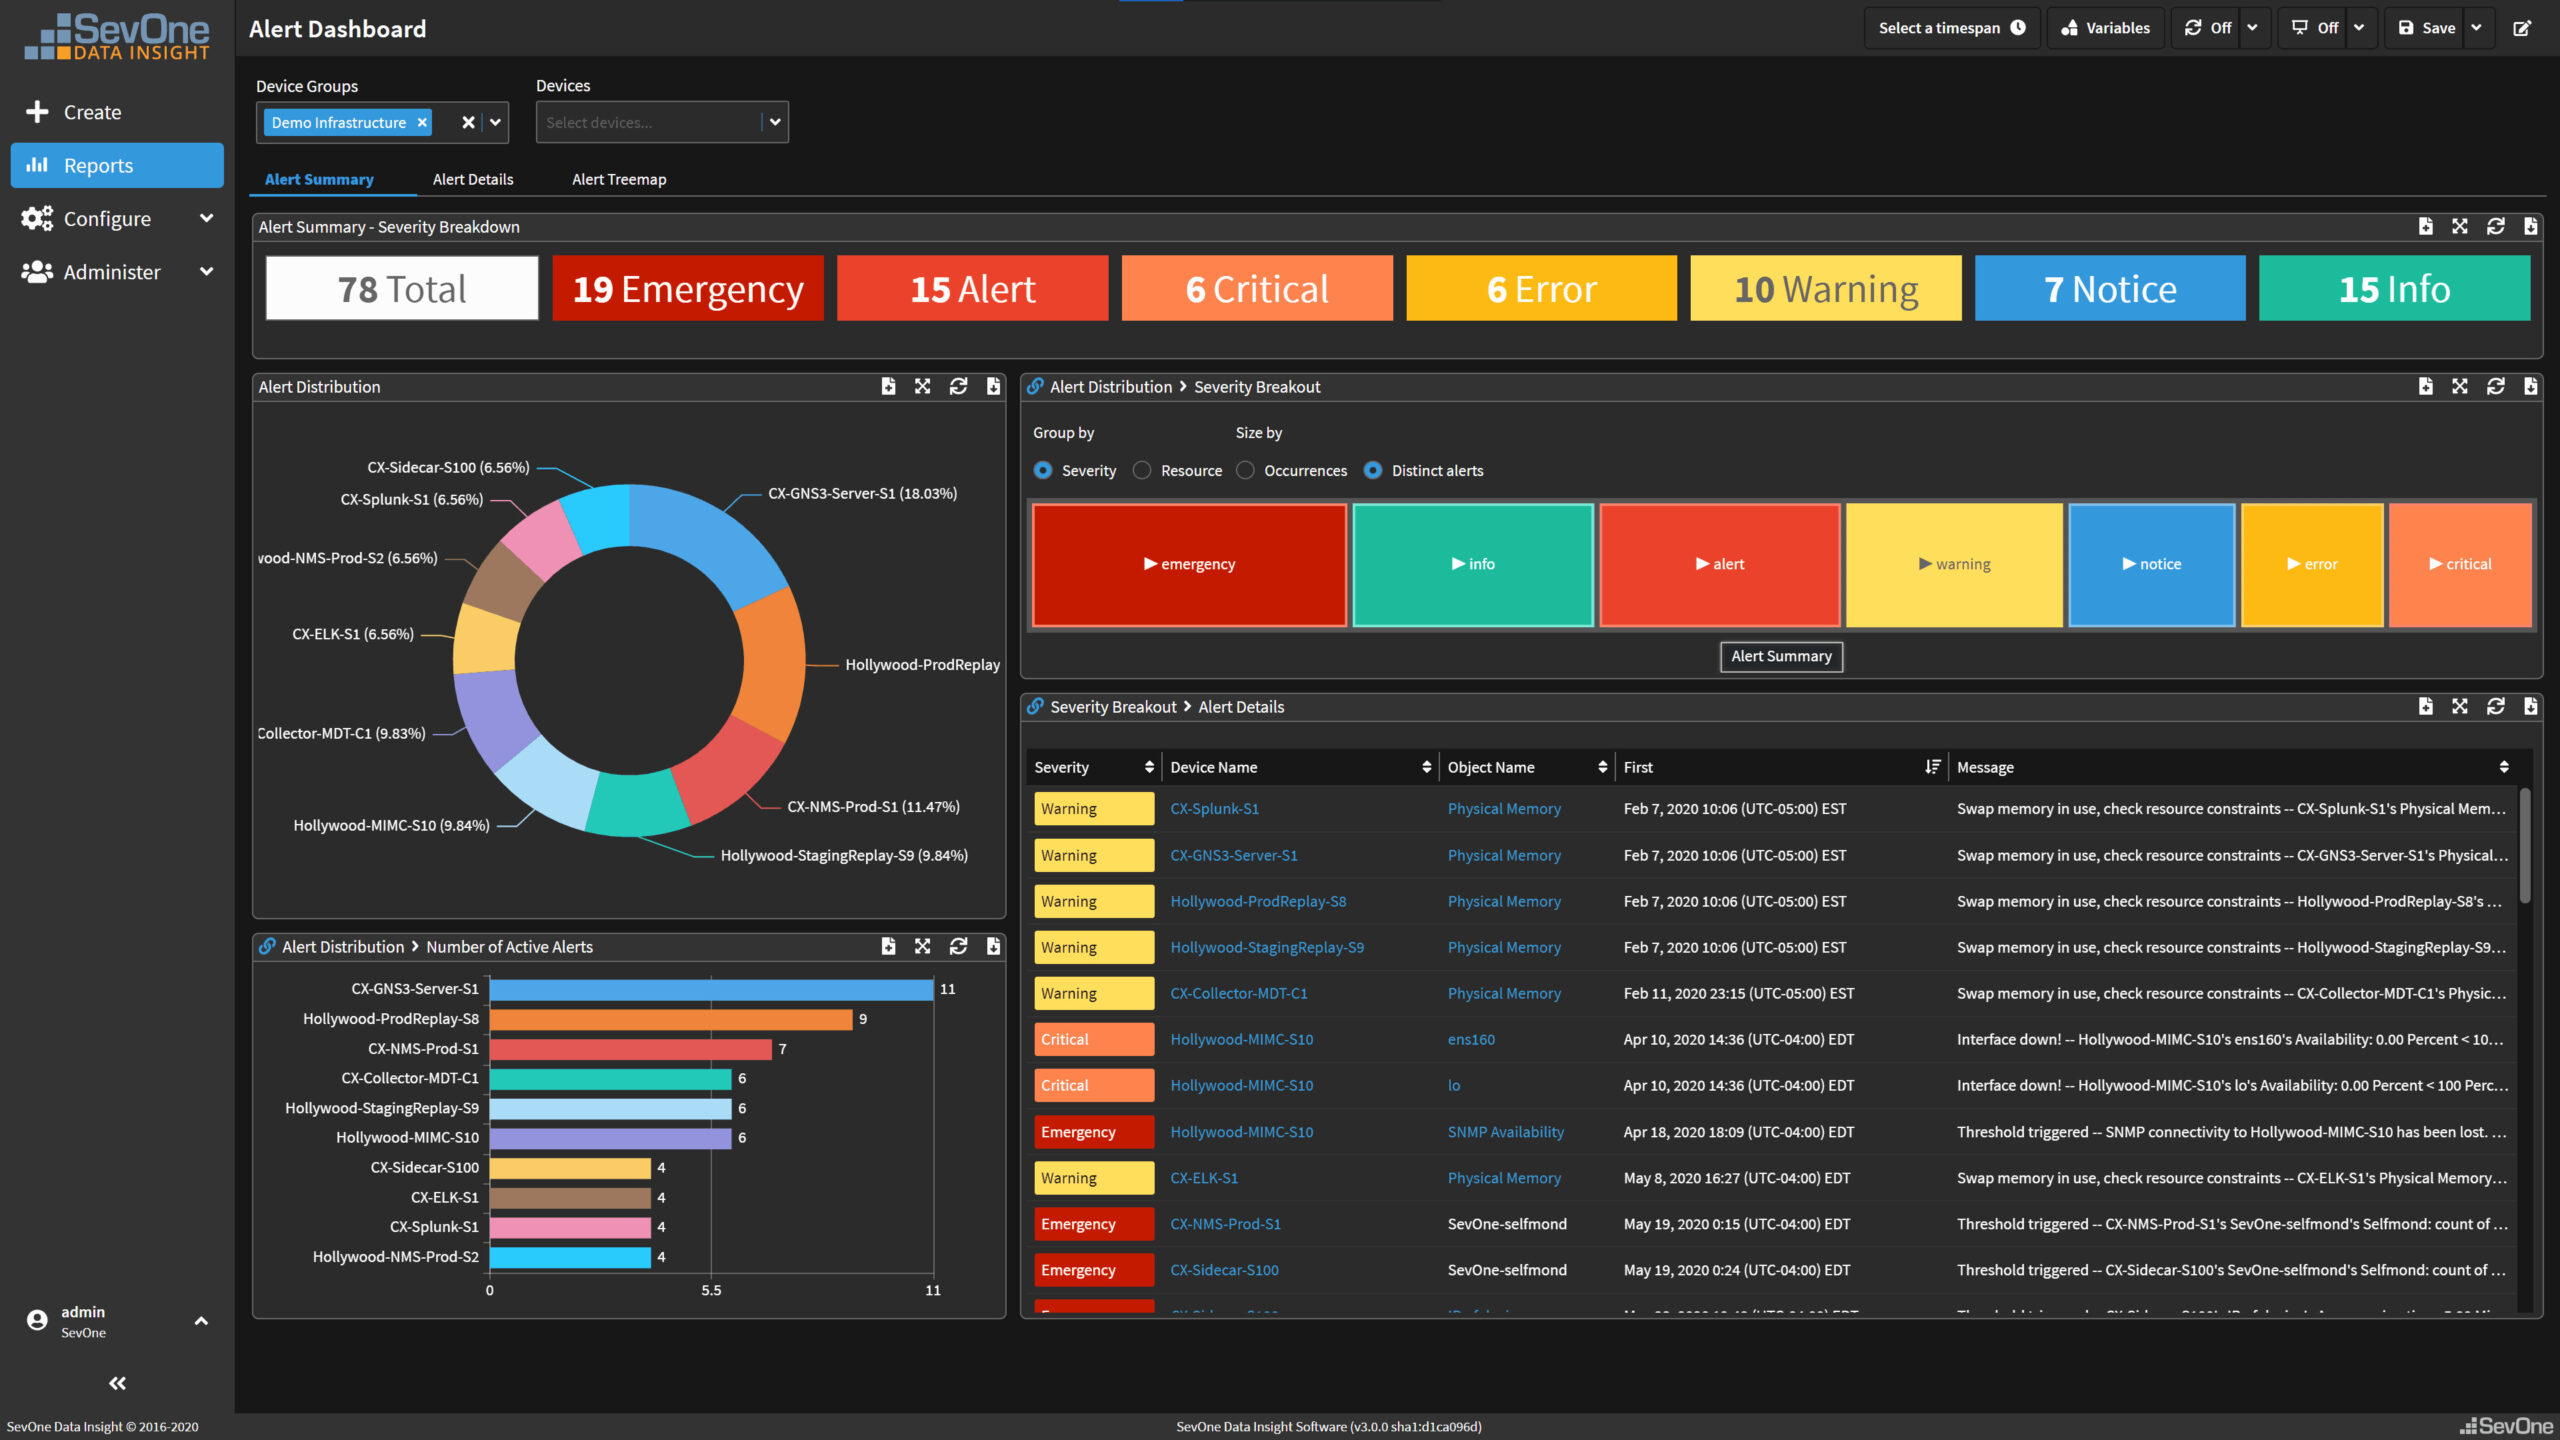Maximize the Alert Distribution donut panel

pyautogui.click(x=923, y=386)
